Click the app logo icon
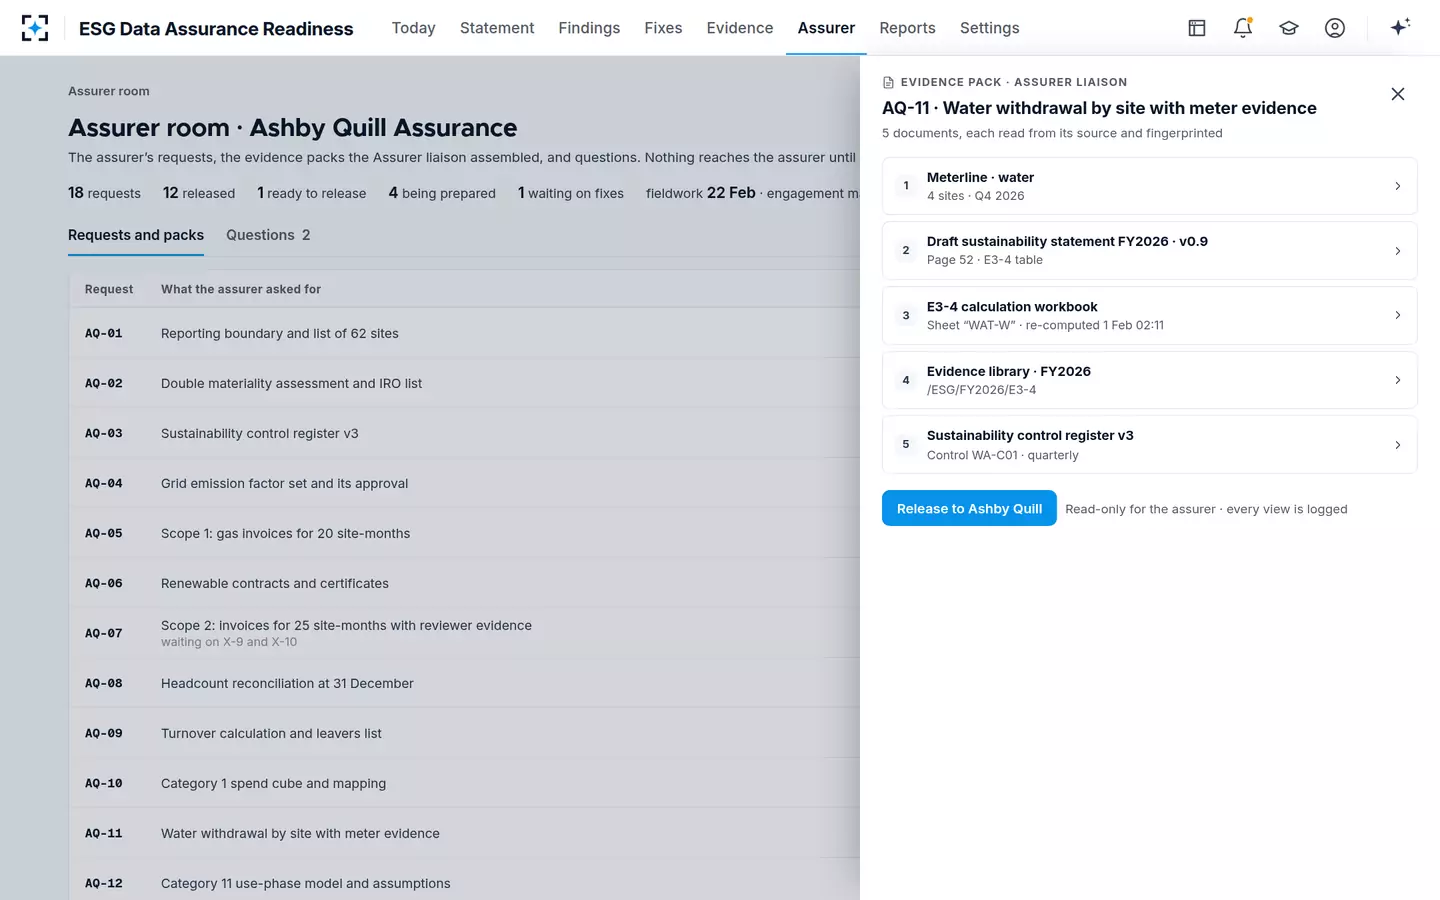The height and width of the screenshot is (900, 1440). (x=35, y=28)
